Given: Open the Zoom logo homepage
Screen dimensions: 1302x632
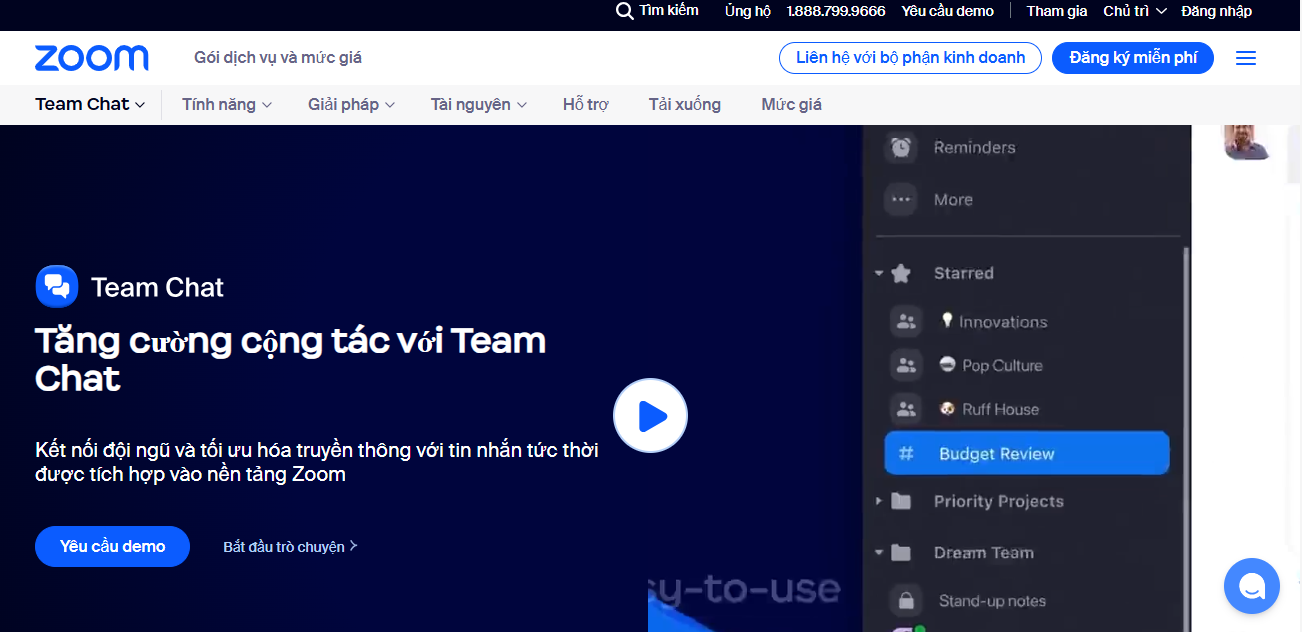Looking at the screenshot, I should [91, 58].
